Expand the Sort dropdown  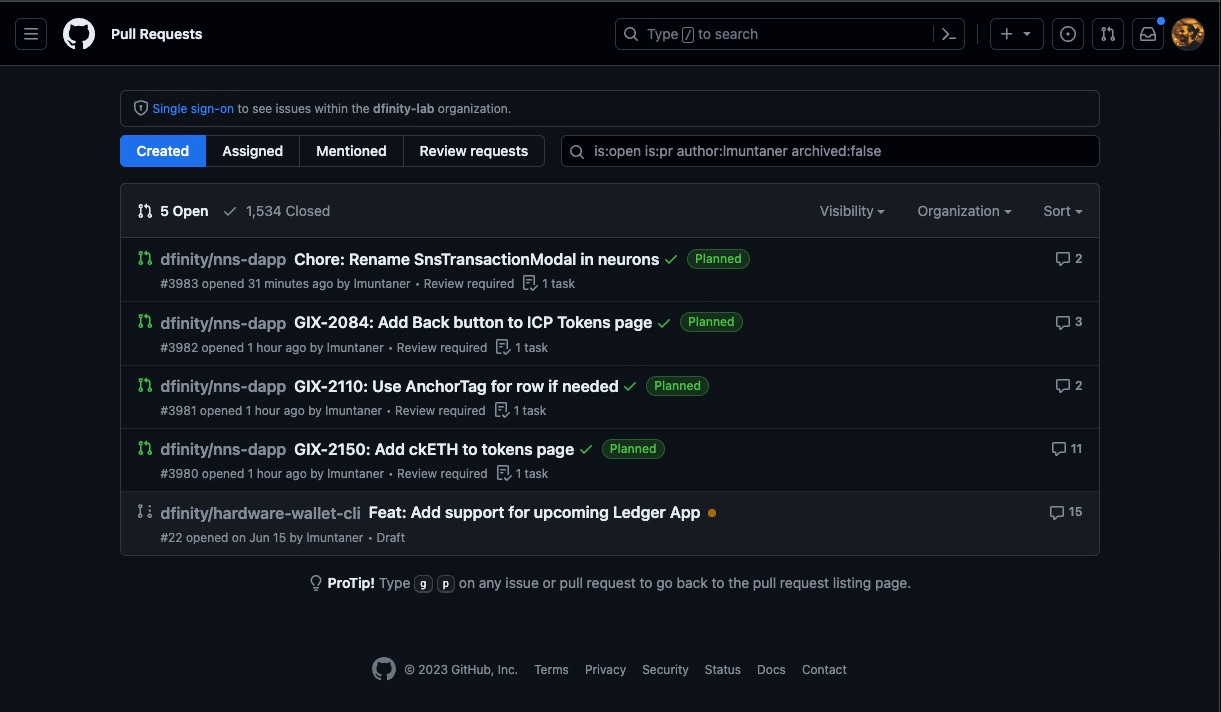(x=1063, y=211)
